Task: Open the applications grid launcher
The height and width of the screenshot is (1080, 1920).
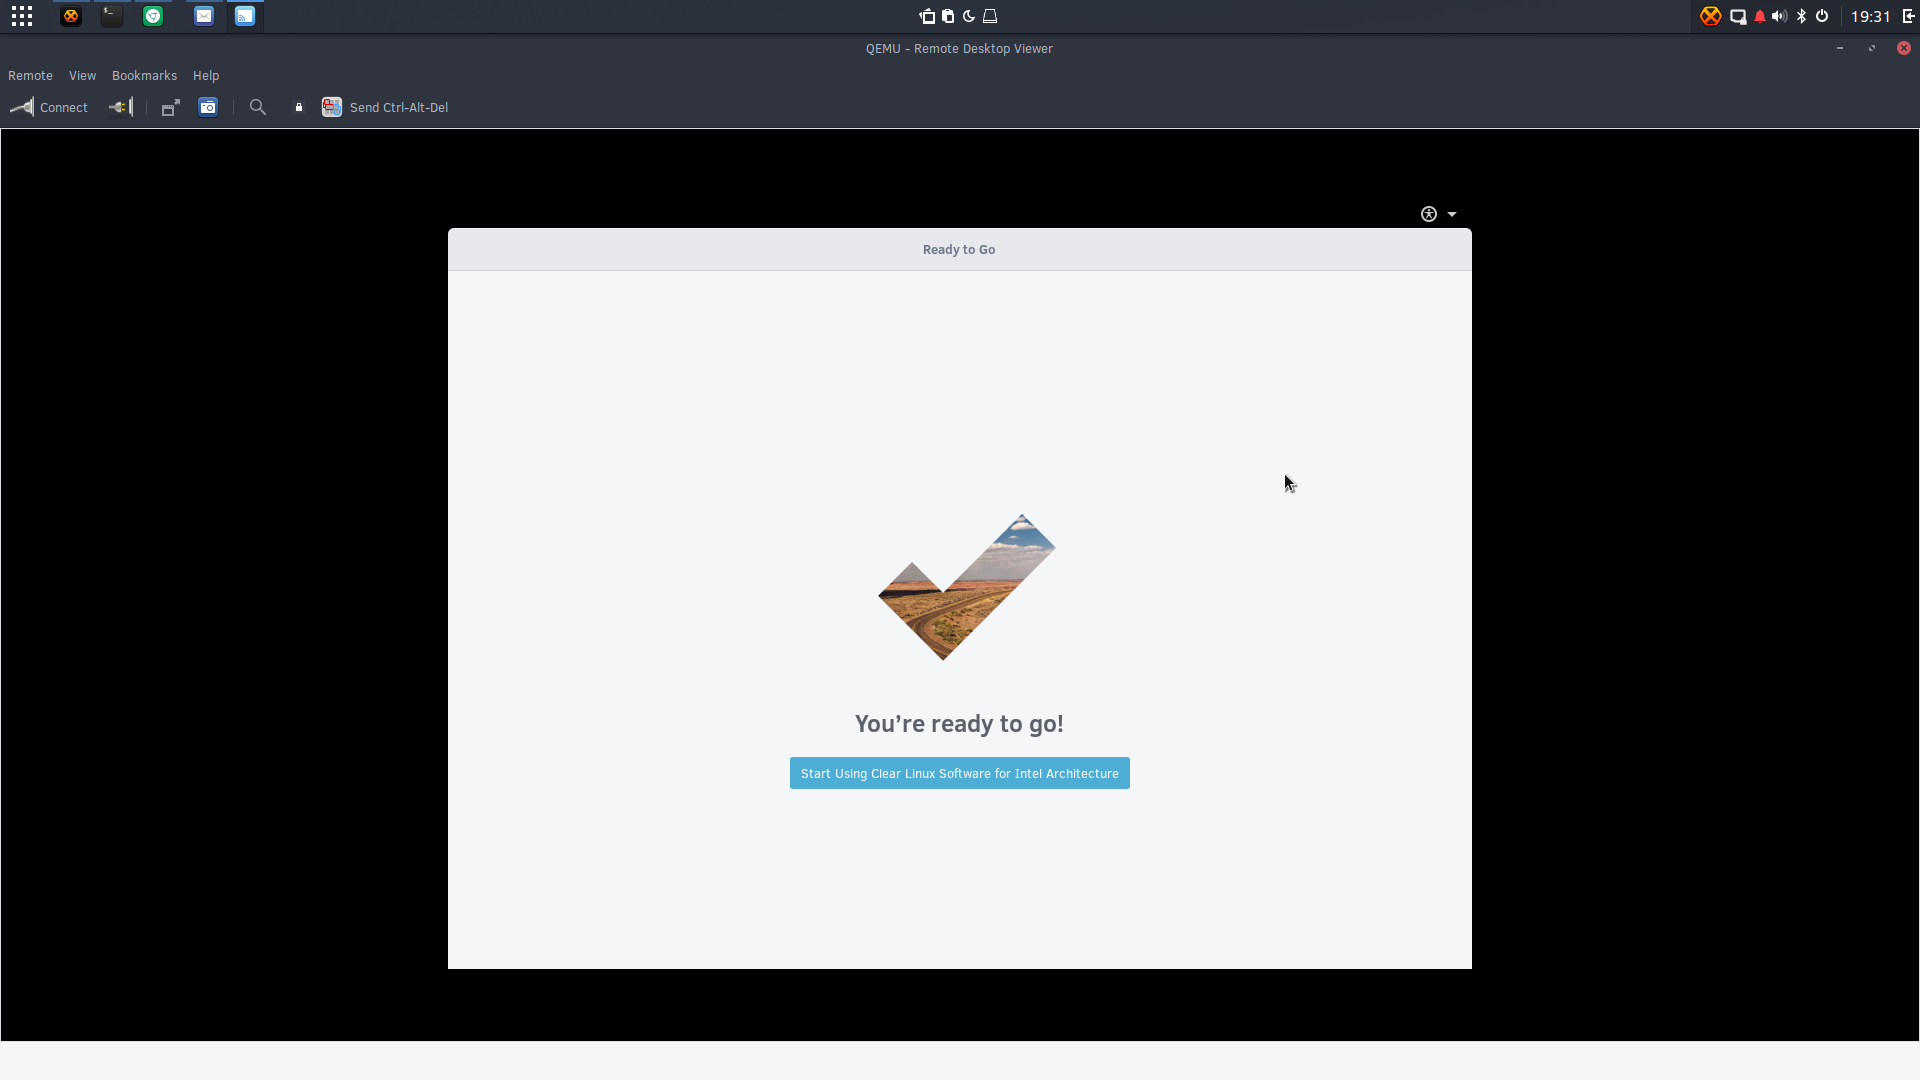Action: [x=22, y=16]
